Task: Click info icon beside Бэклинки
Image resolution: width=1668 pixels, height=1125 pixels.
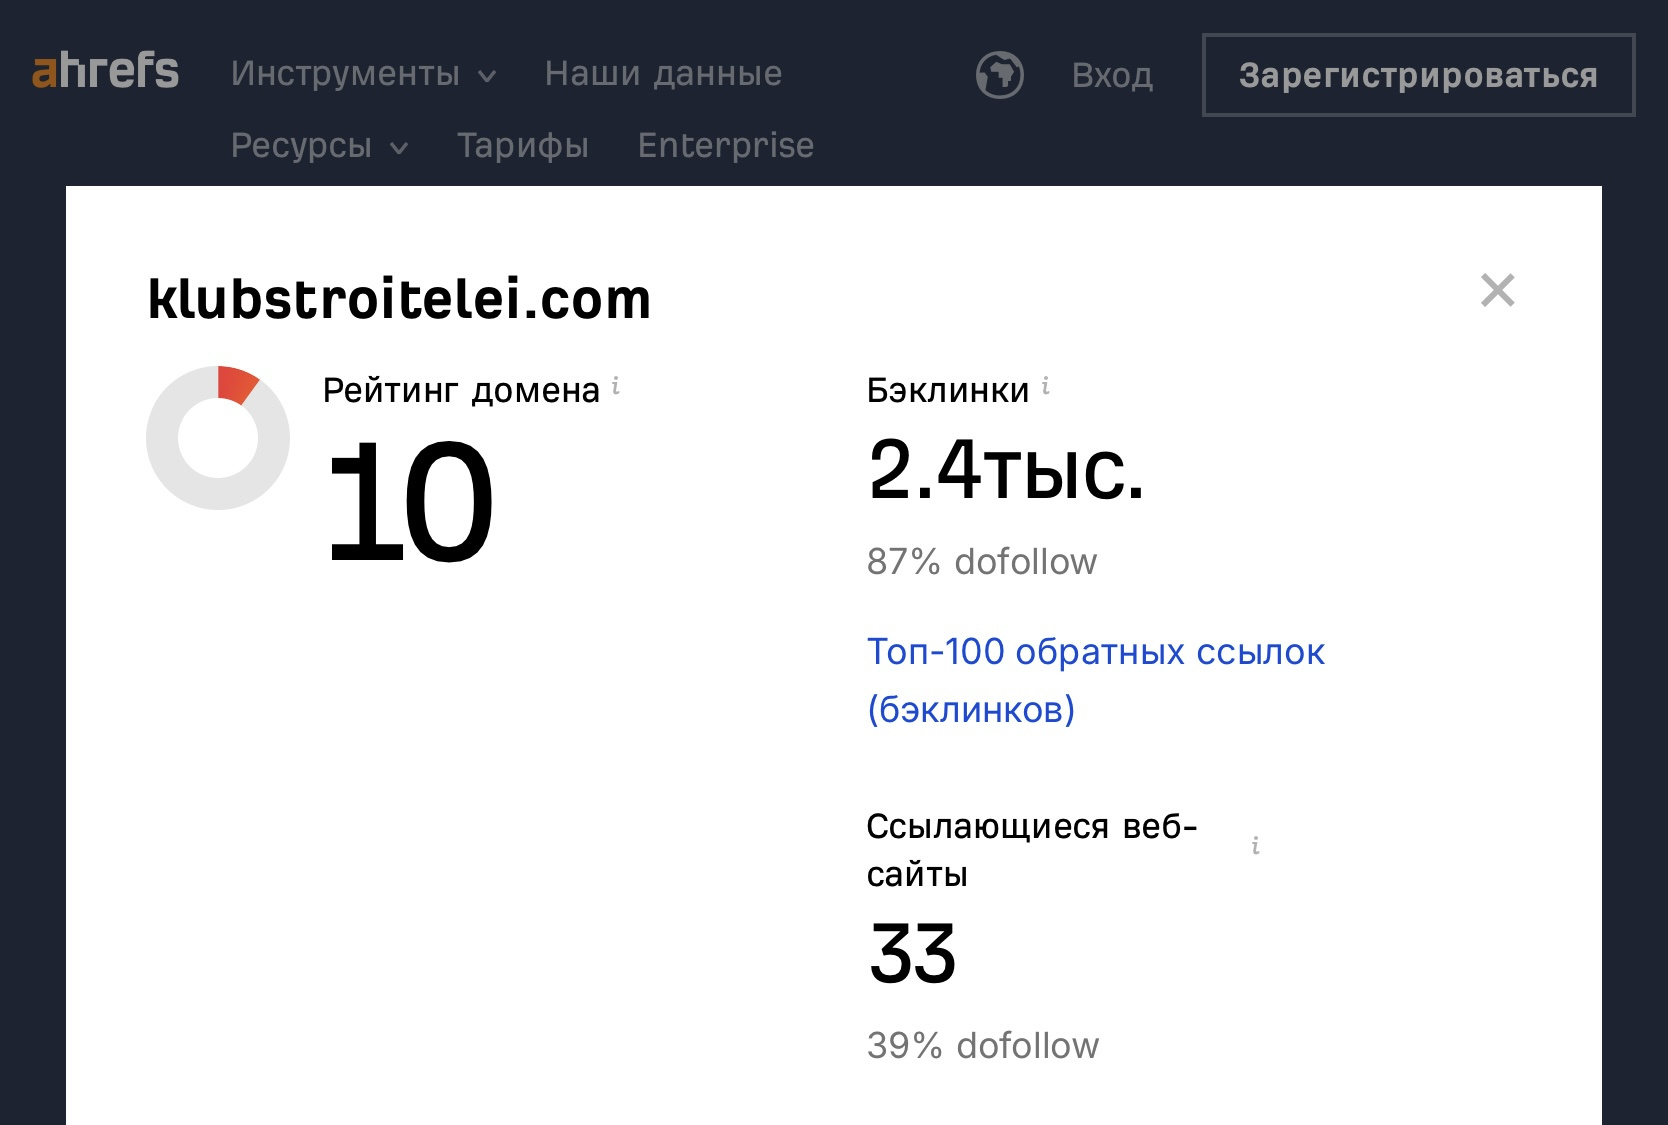Action: (1045, 386)
